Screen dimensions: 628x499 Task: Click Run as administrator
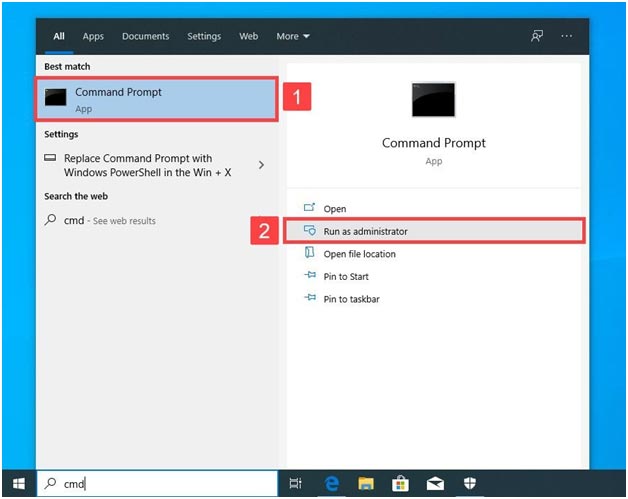click(365, 231)
